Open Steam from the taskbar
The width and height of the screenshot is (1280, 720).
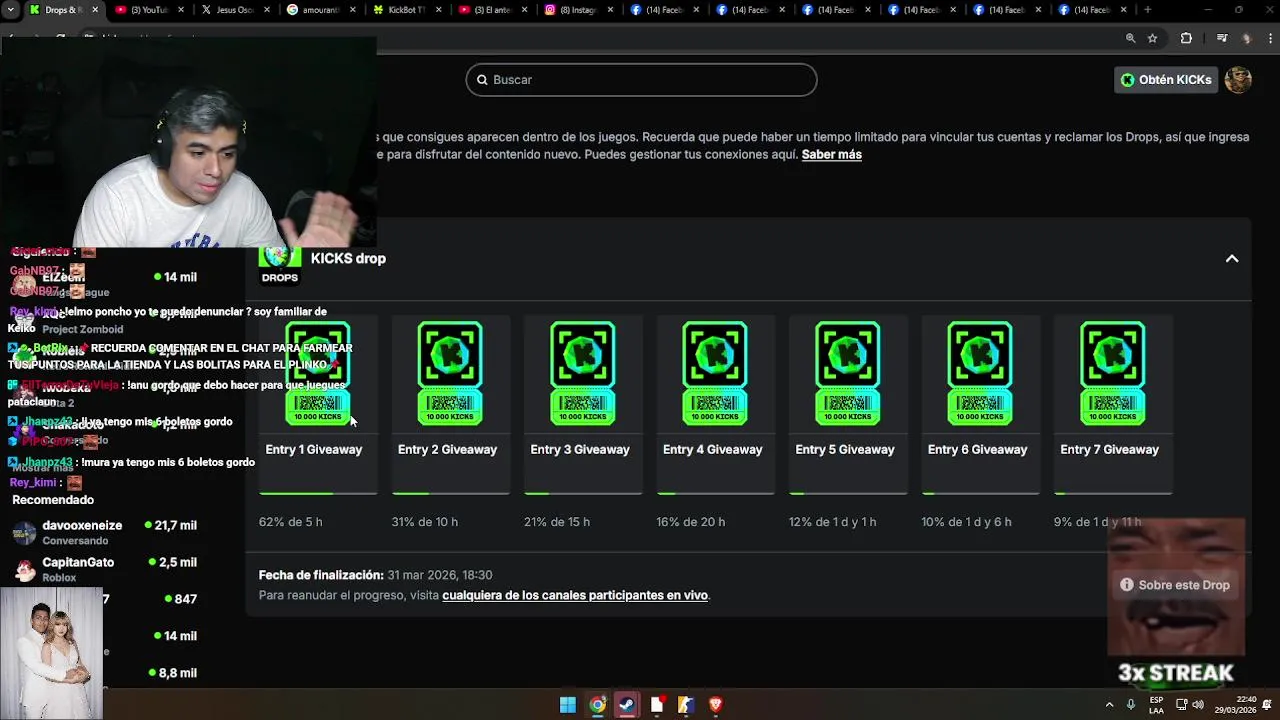click(x=627, y=705)
